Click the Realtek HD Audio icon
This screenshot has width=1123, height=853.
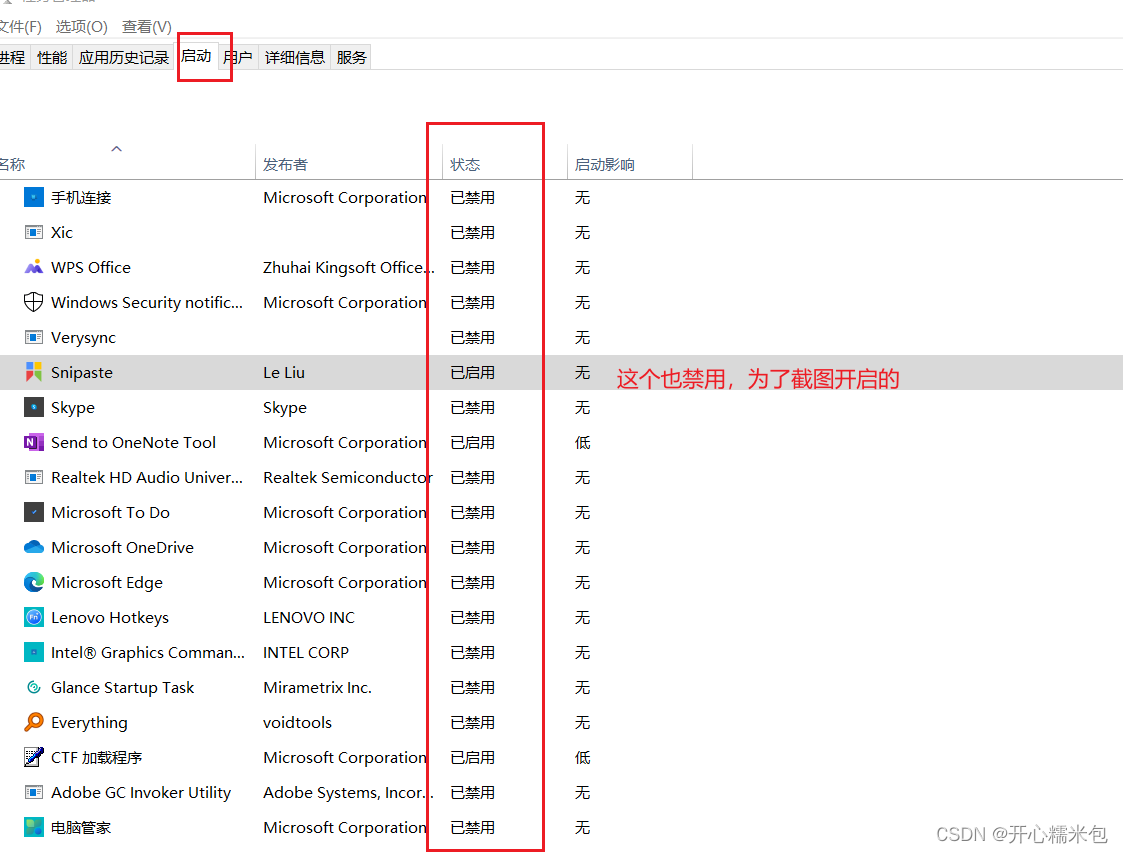point(34,477)
